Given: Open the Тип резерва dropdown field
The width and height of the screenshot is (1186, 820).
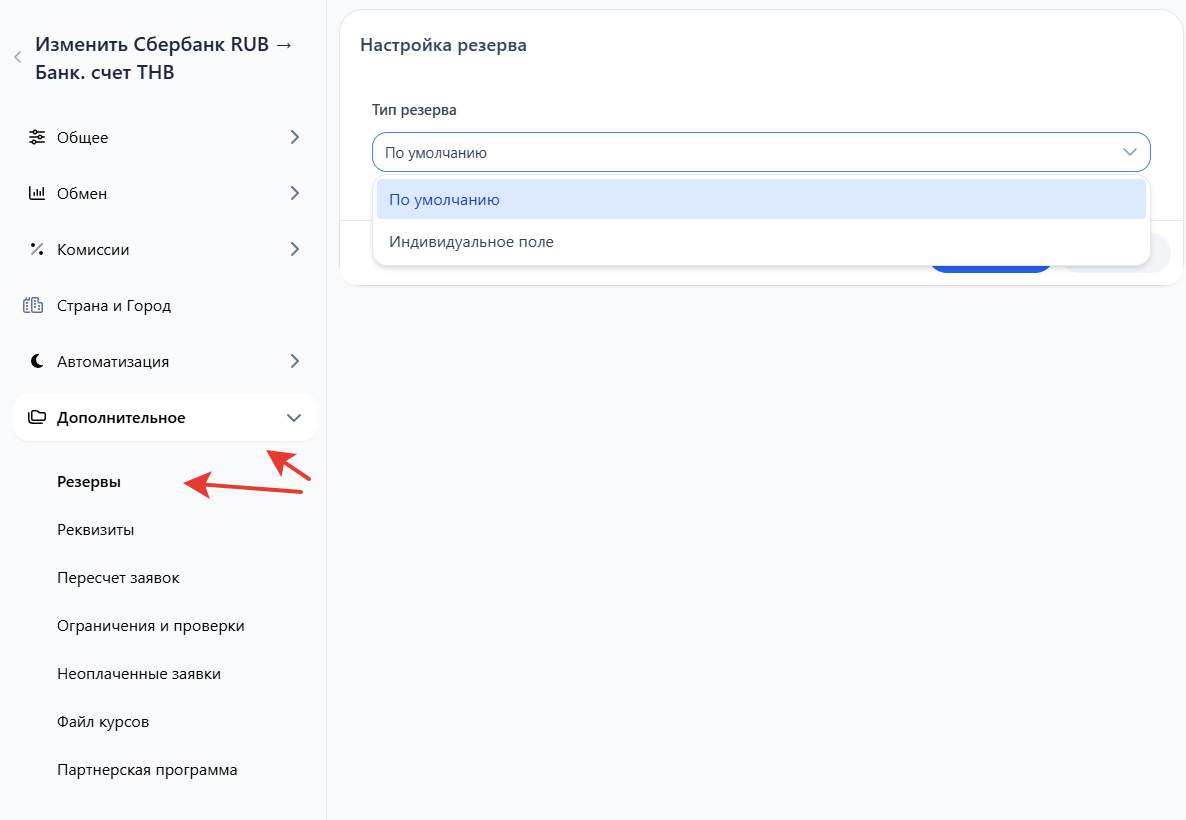Looking at the screenshot, I should coord(760,152).
